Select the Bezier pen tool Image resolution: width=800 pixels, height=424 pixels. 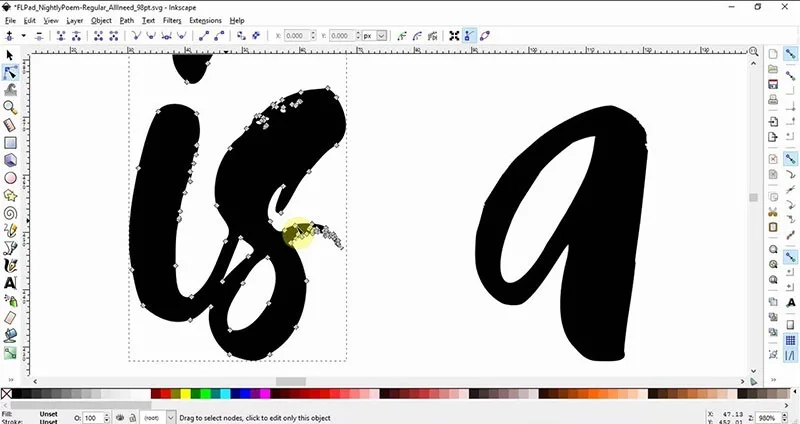(x=10, y=248)
